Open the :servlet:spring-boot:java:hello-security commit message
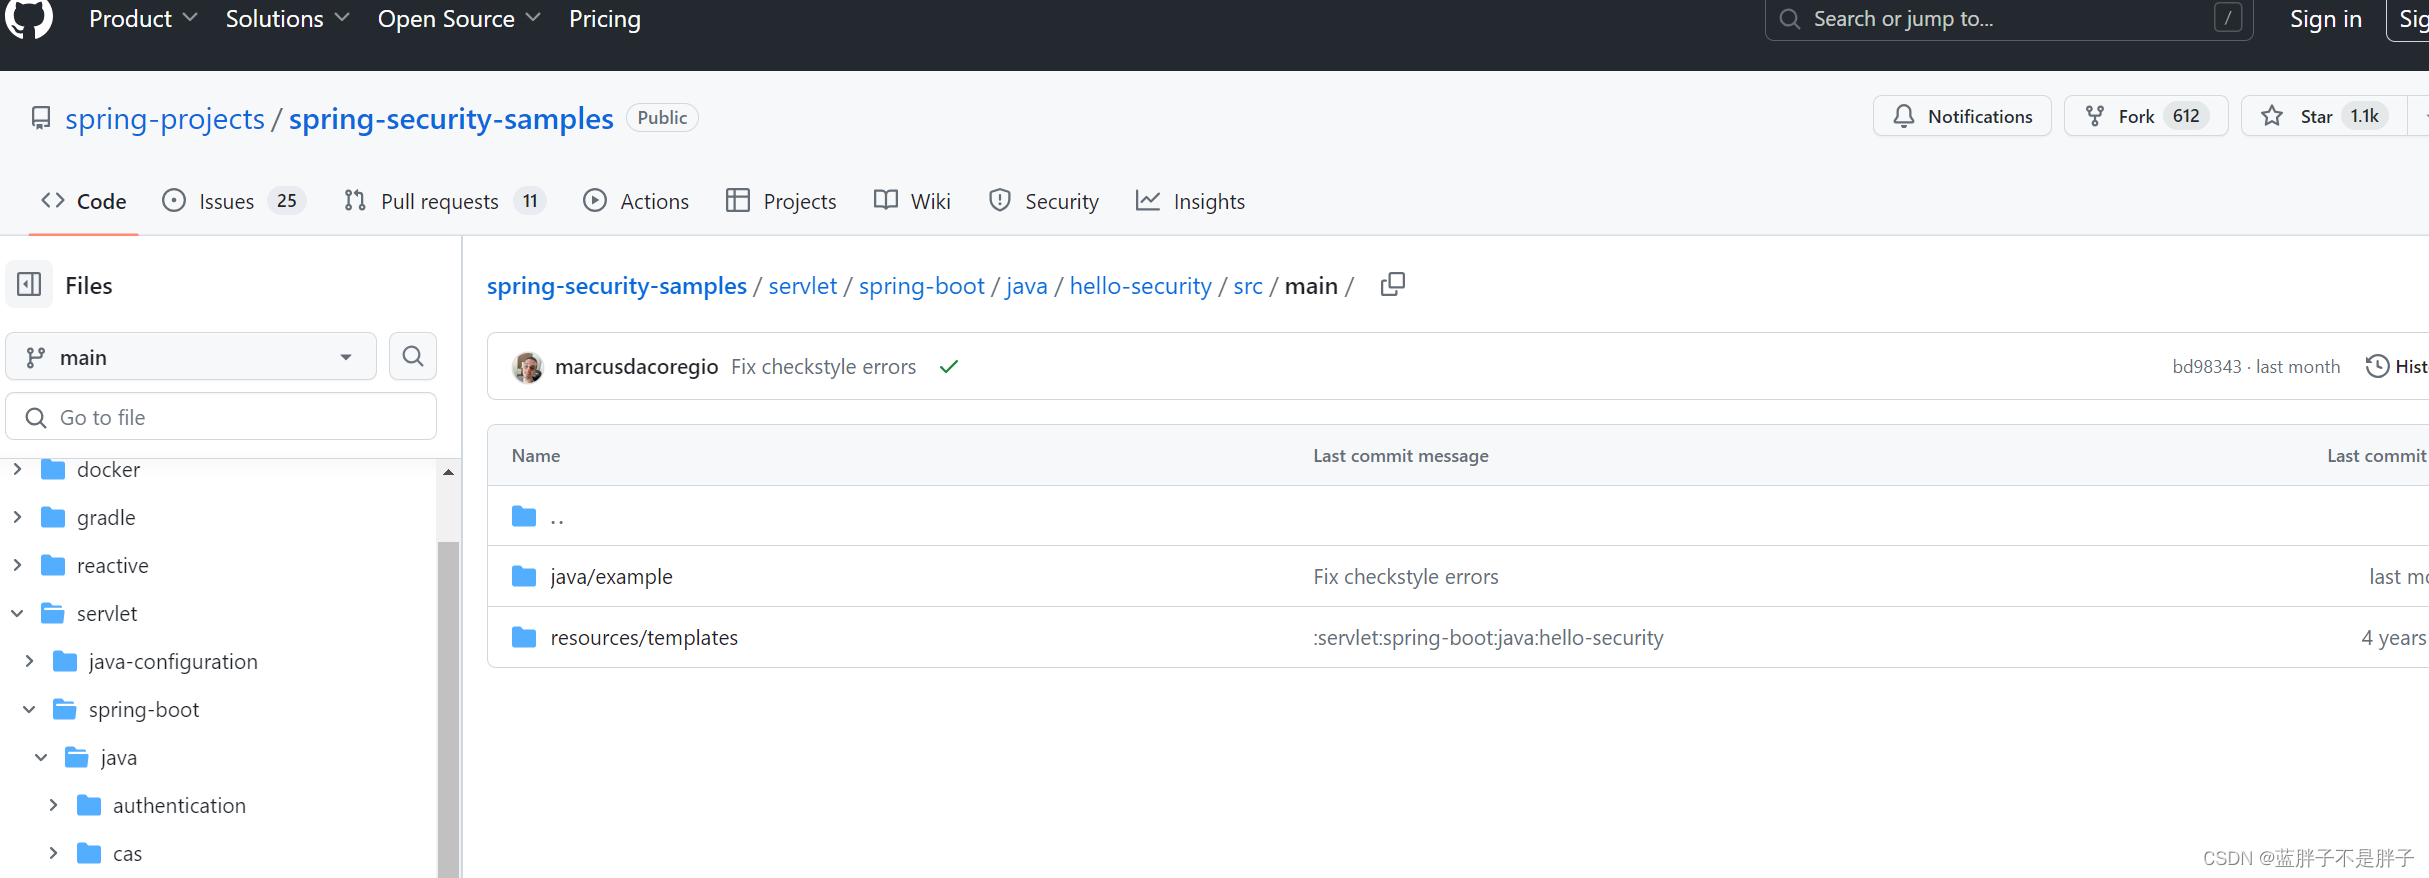 click(x=1488, y=638)
